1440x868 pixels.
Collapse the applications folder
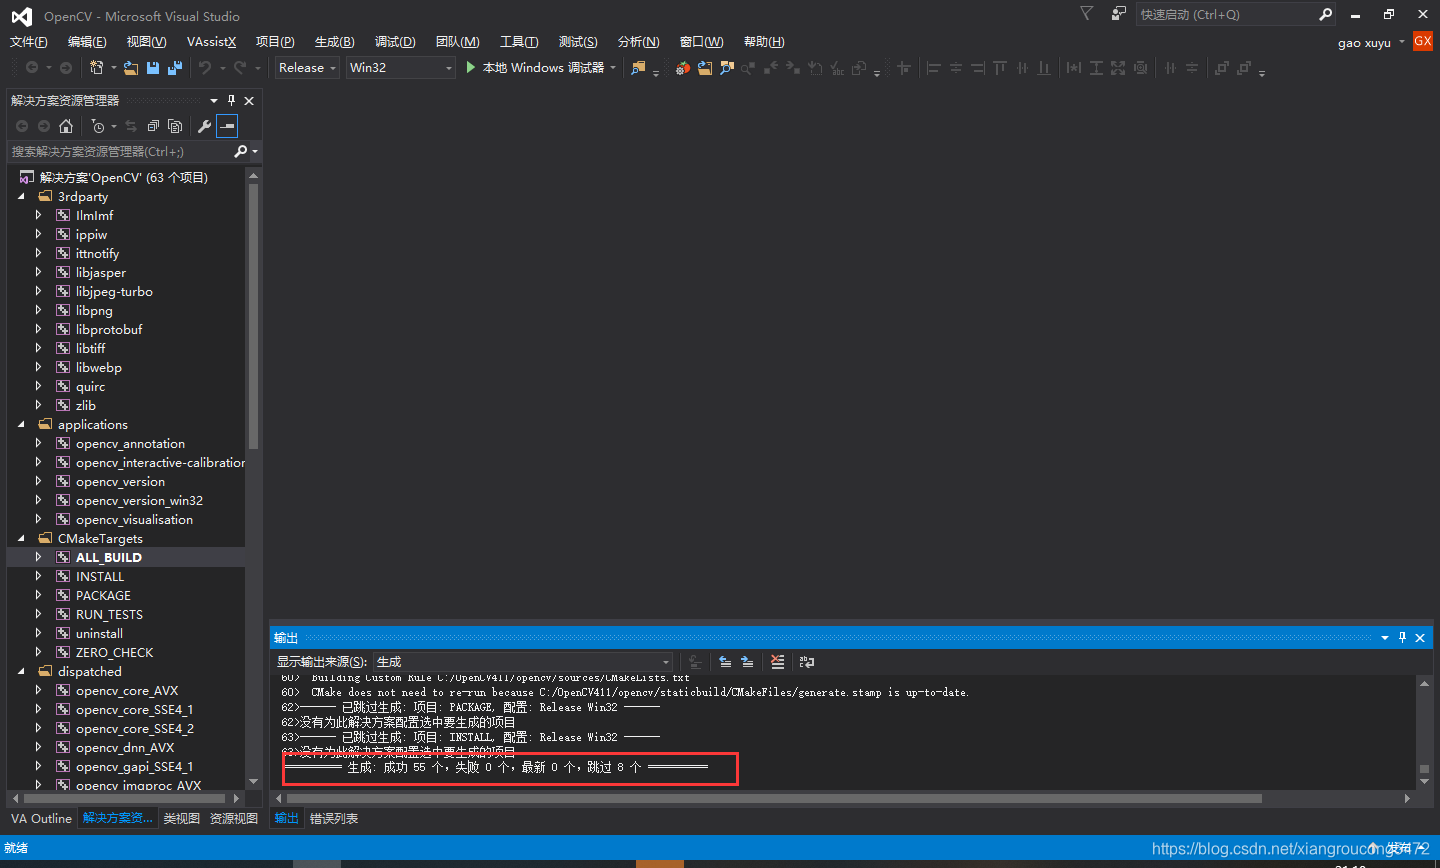pos(22,425)
